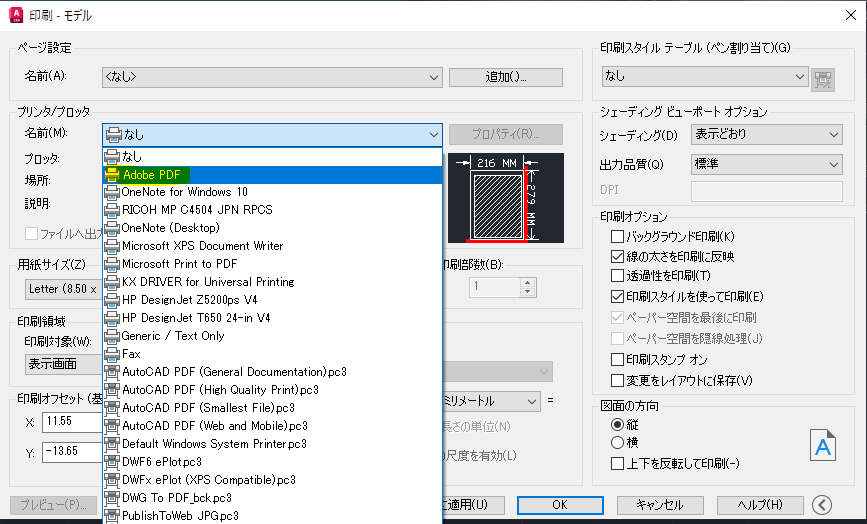Click the paper size preview thumbnail
This screenshot has width=867, height=524.
point(505,198)
